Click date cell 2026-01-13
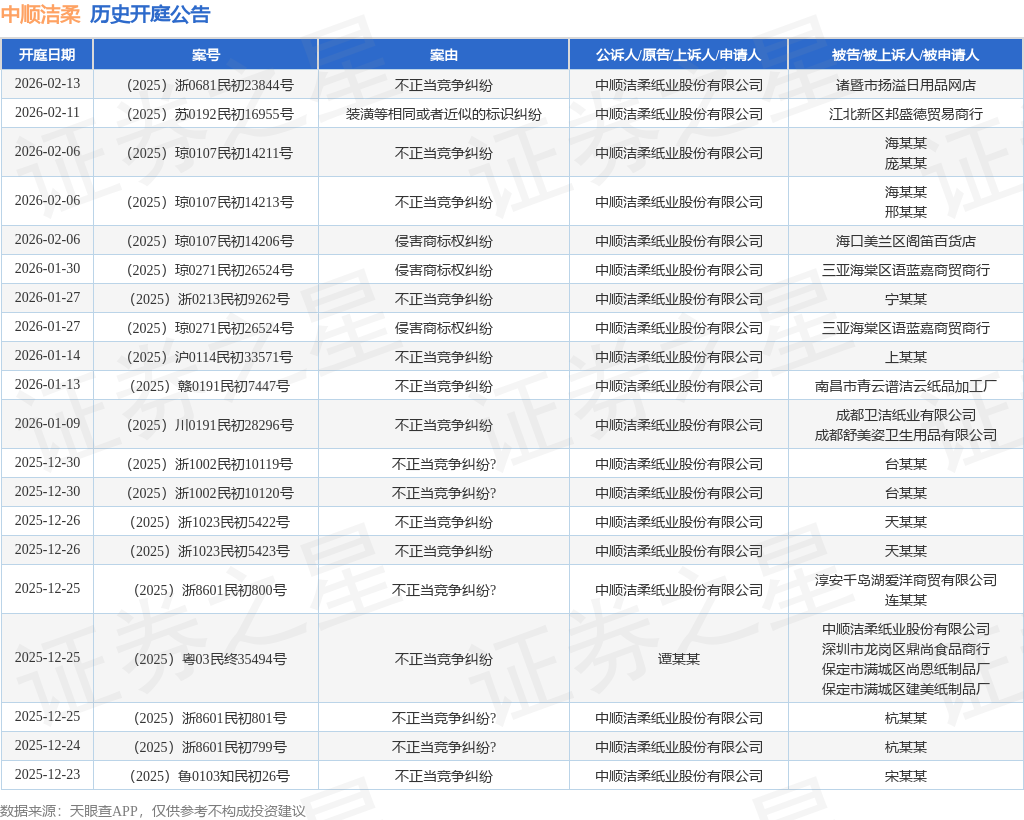 (x=47, y=384)
